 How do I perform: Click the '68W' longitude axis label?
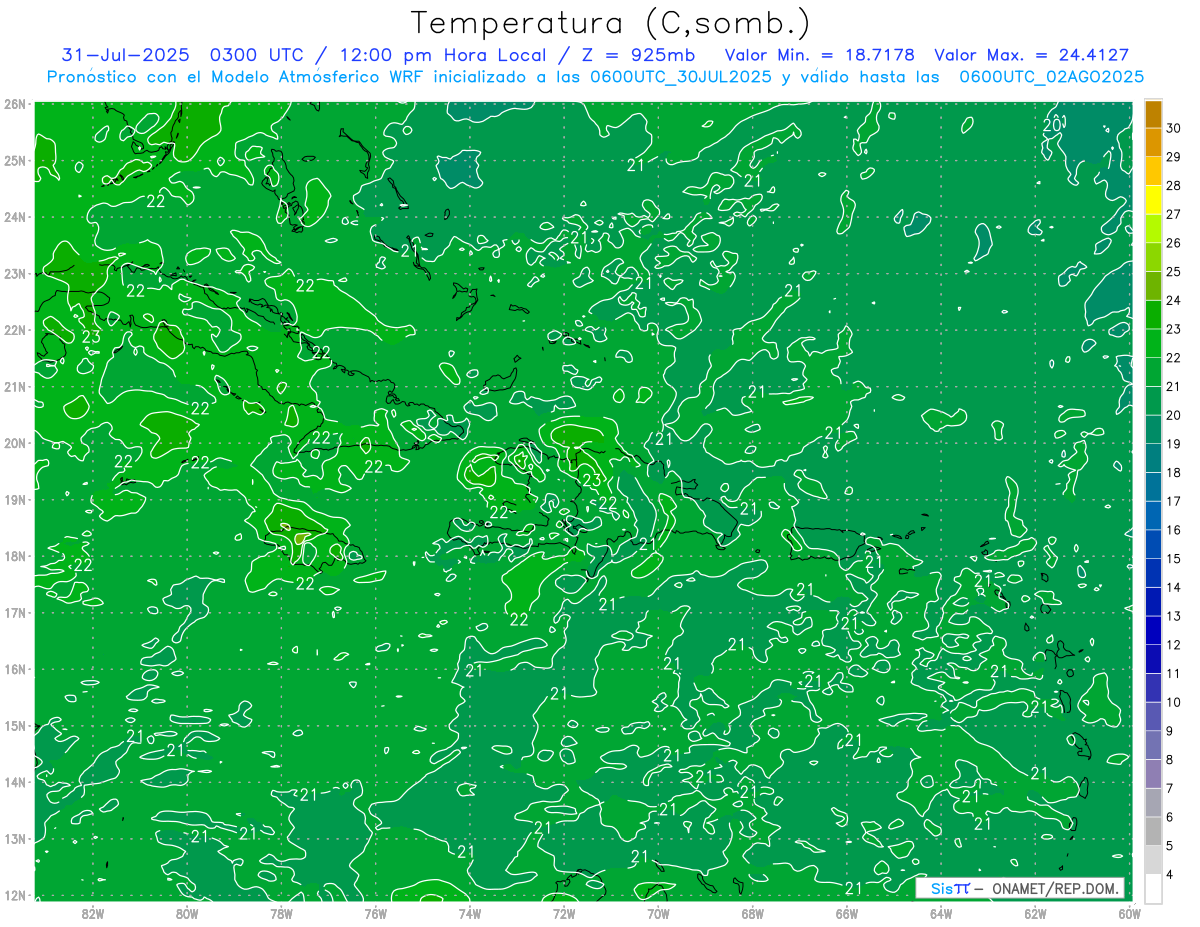point(753,912)
